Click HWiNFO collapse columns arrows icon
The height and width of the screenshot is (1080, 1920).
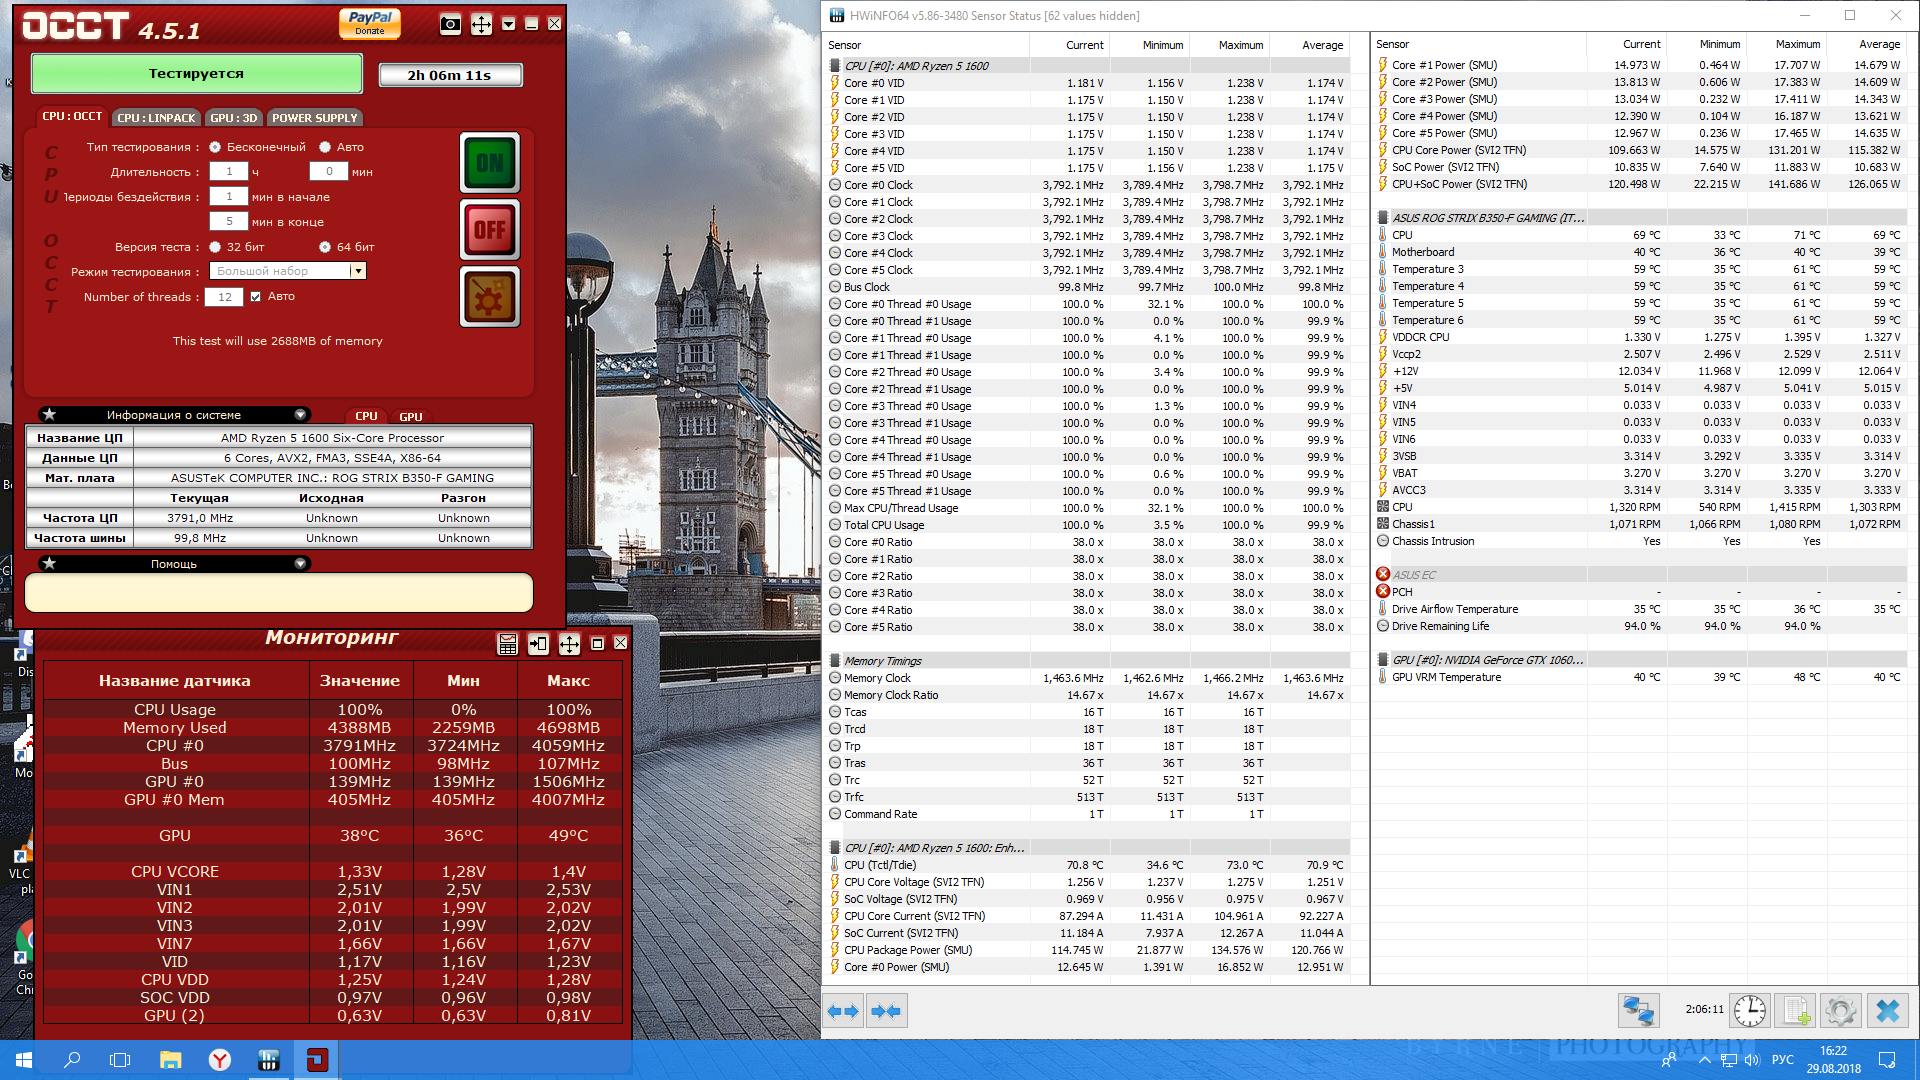click(x=886, y=1011)
